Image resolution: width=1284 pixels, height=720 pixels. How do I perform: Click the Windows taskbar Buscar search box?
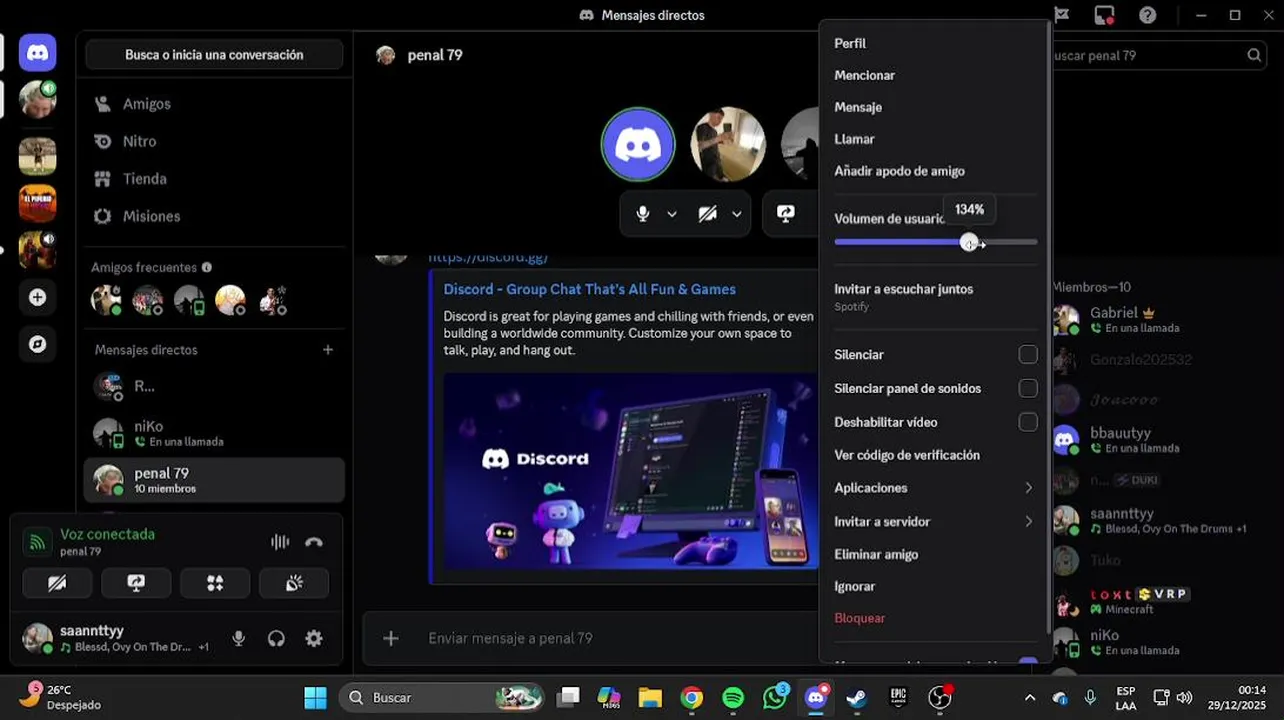pyautogui.click(x=441, y=697)
